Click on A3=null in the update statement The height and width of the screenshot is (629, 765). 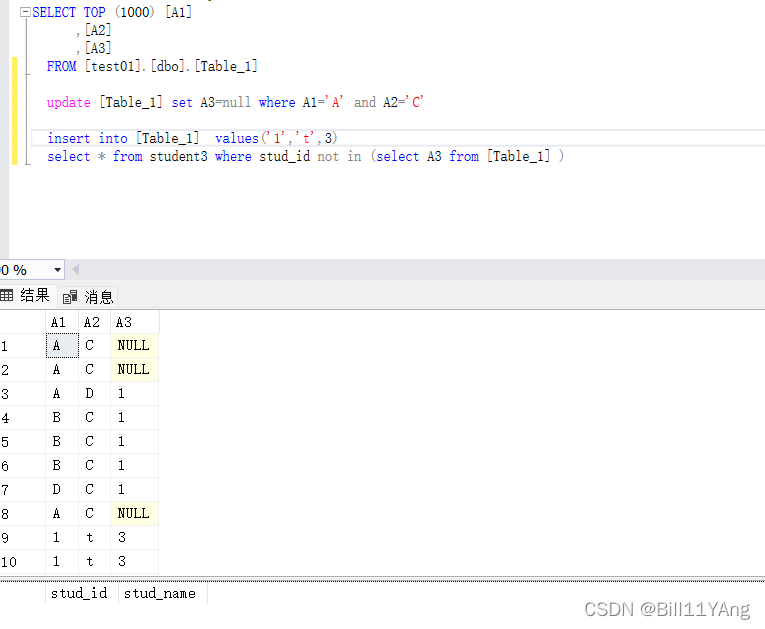[x=225, y=102]
